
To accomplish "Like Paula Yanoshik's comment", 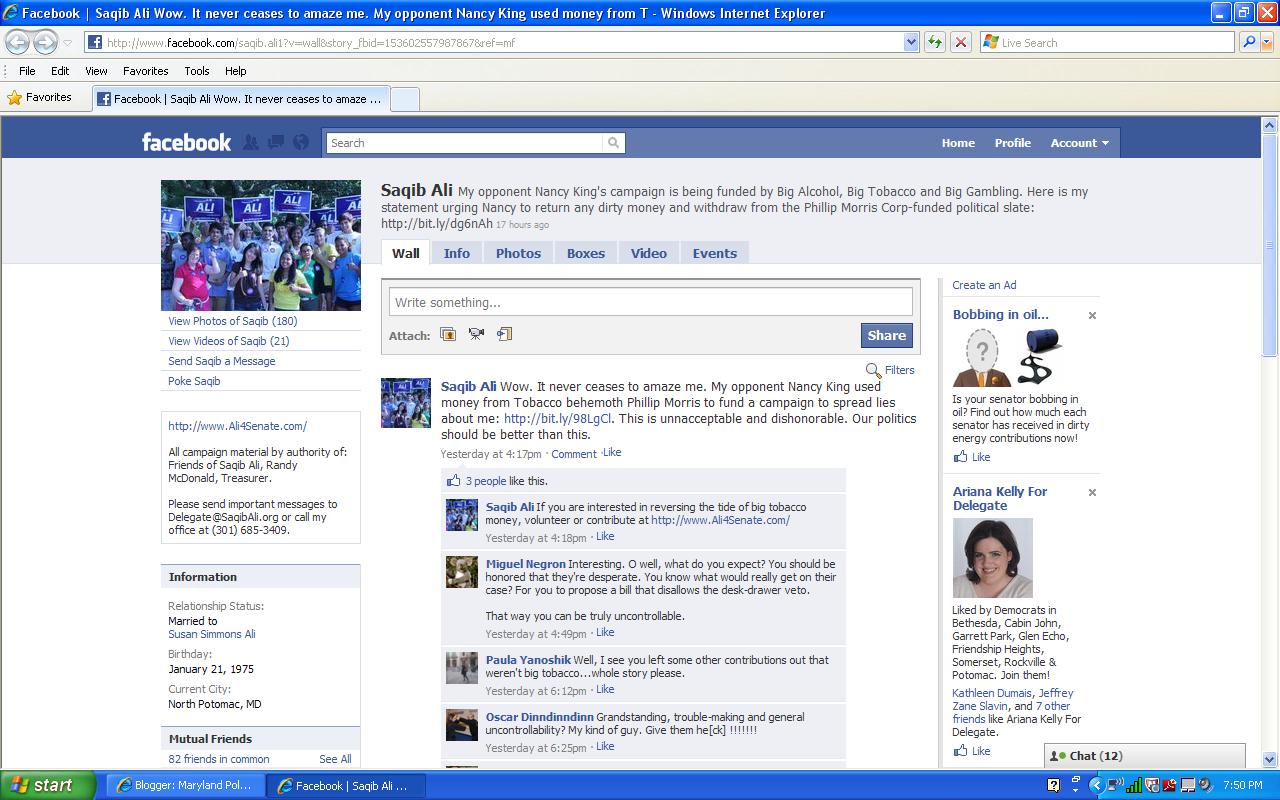I will pos(605,690).
